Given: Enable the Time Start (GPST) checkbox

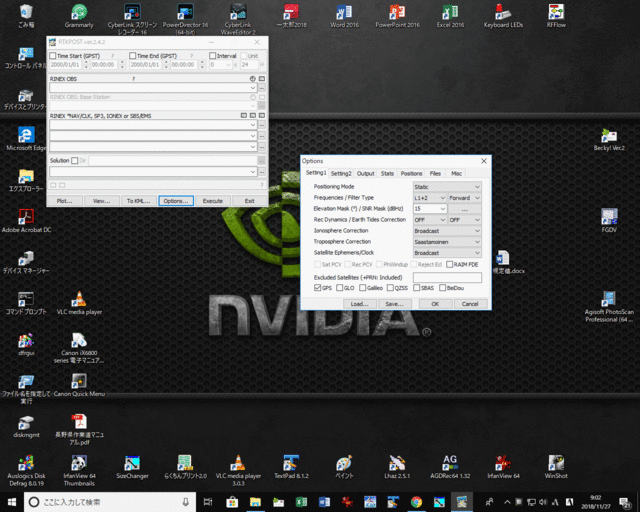Looking at the screenshot, I should tap(53, 56).
